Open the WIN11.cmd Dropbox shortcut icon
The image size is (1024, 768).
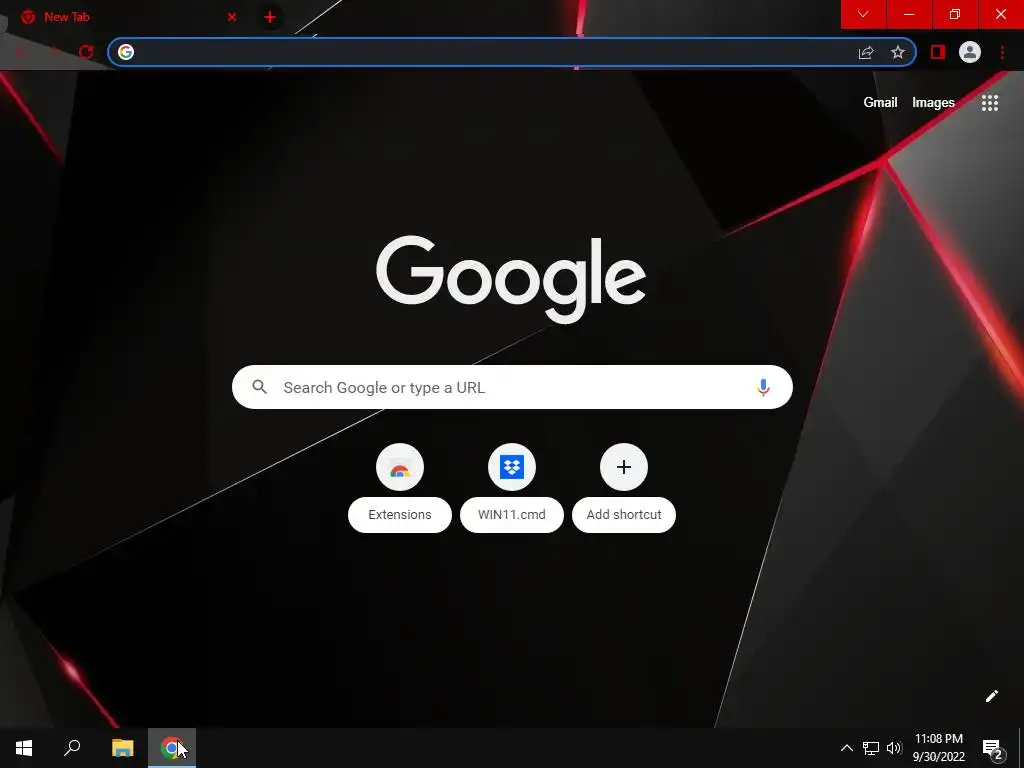[512, 467]
